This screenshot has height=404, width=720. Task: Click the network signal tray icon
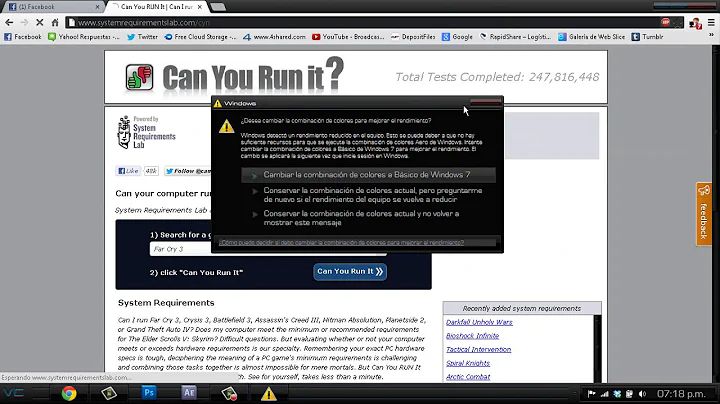tap(604, 394)
